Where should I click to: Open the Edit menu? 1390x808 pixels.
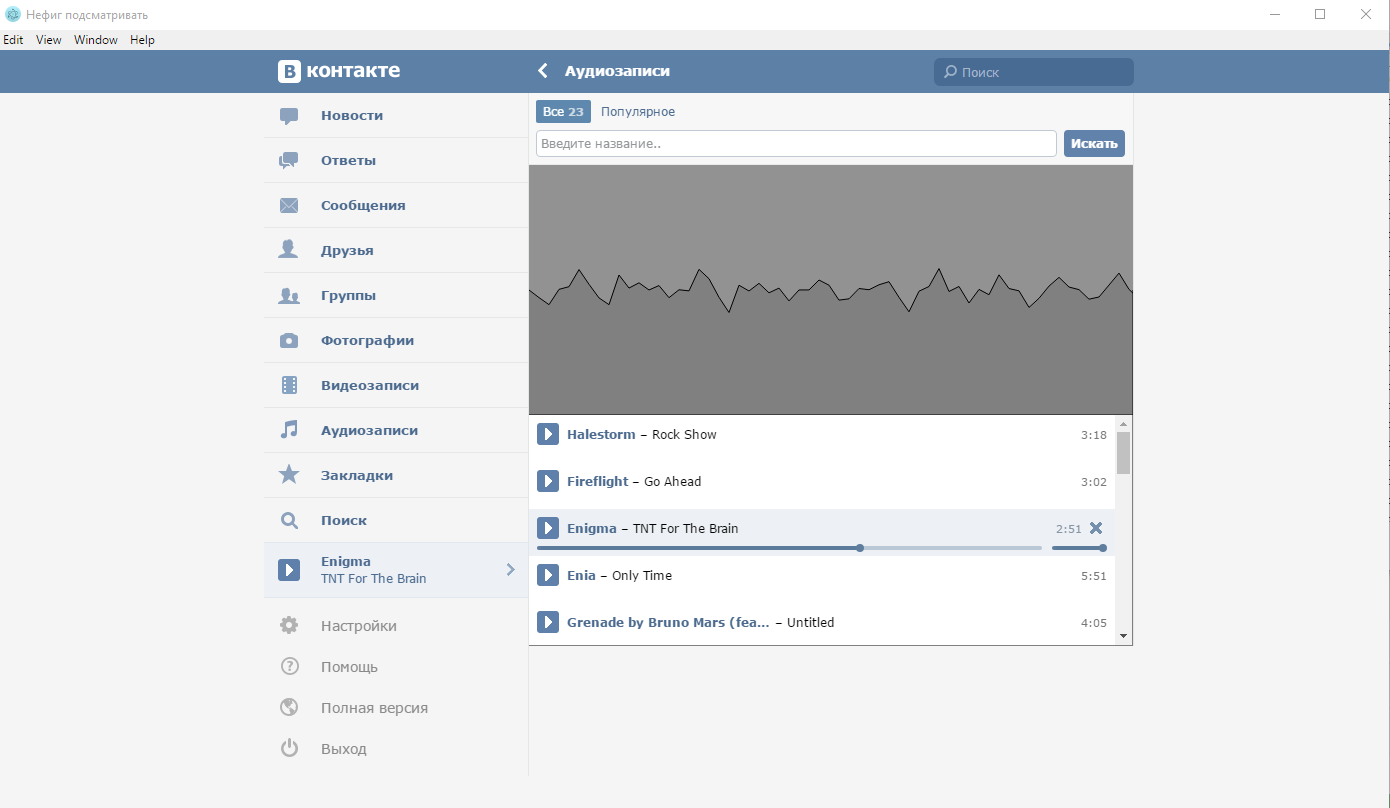pos(13,40)
